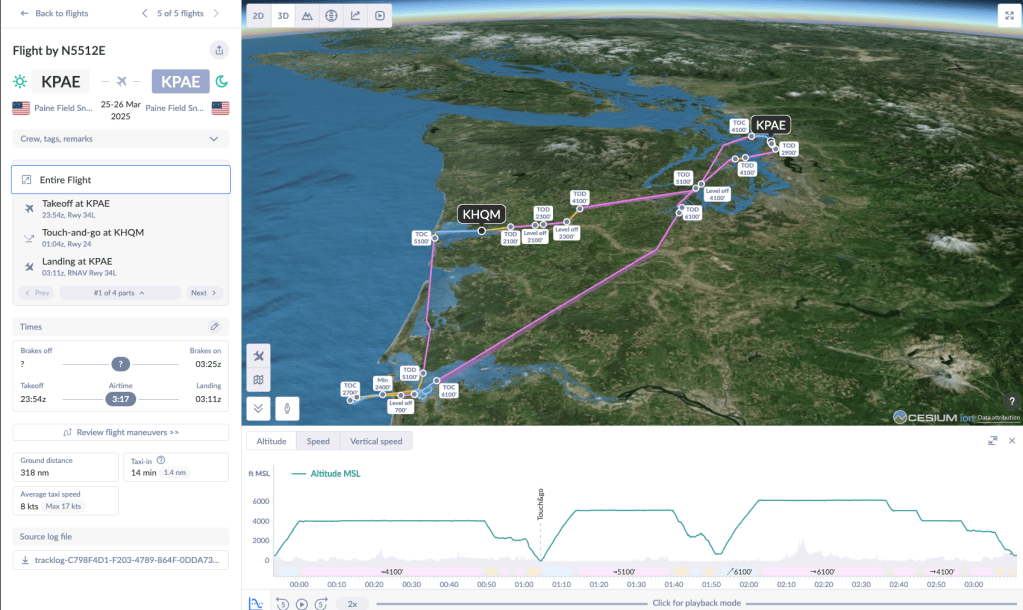Screen dimensions: 1023x610
Task: Expand Crew, tags, remarks section
Action: click(x=120, y=139)
